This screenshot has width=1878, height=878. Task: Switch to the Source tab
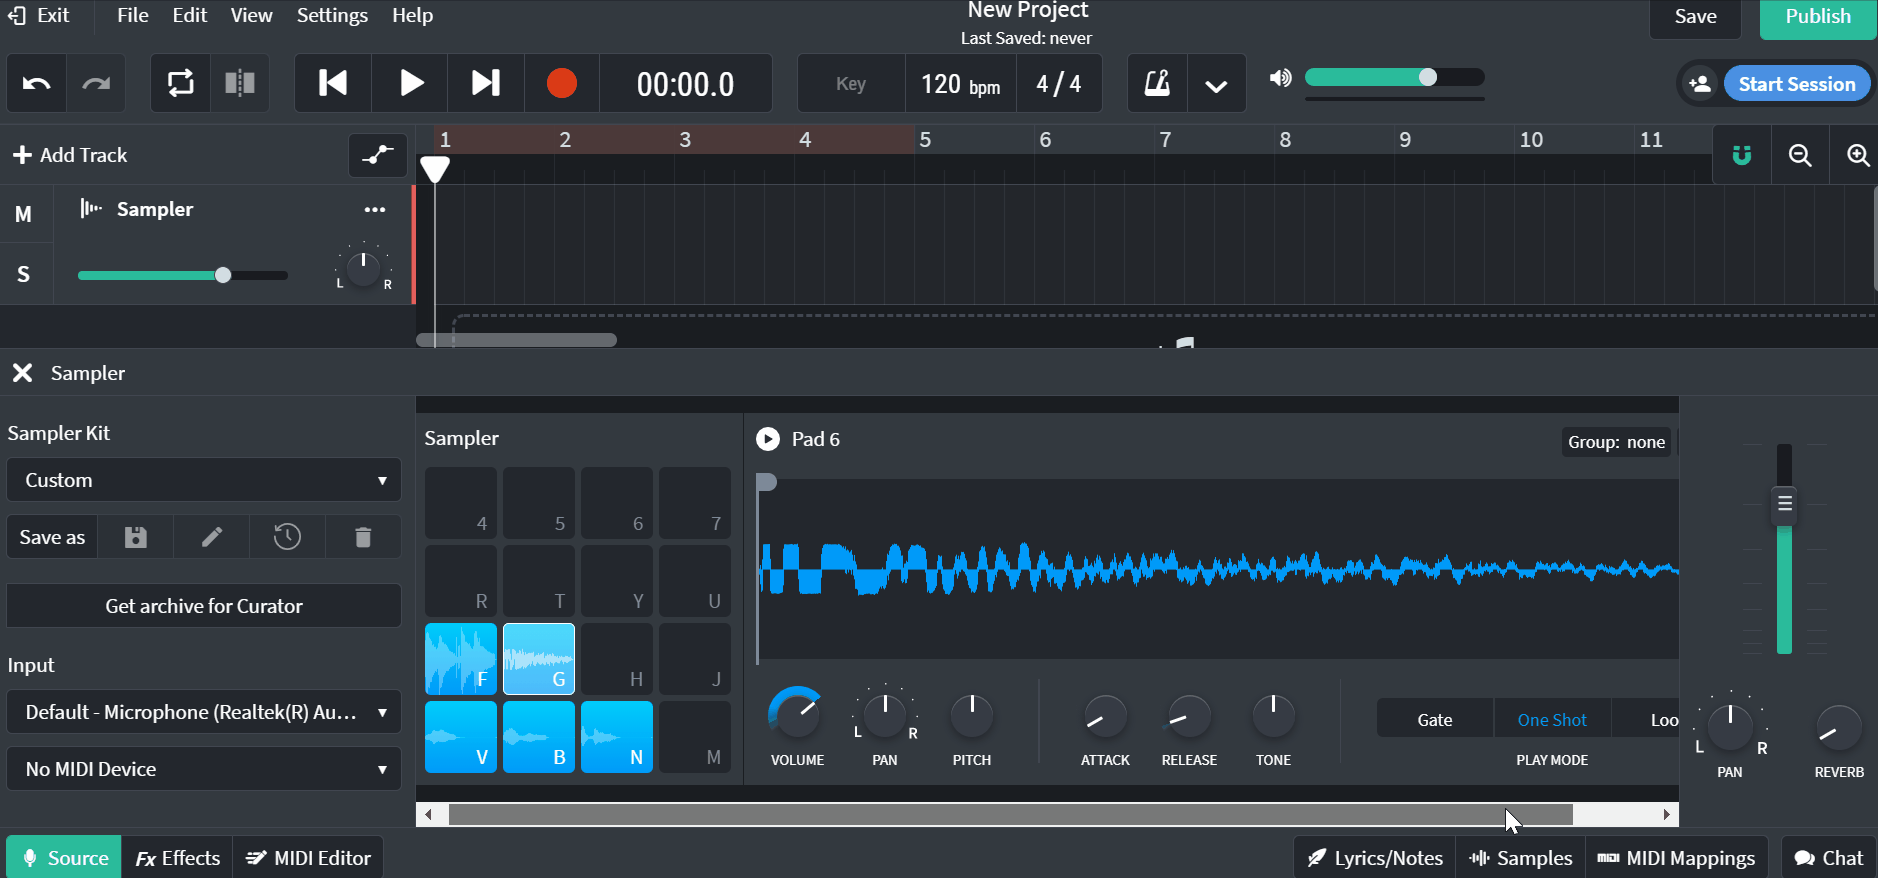pyautogui.click(x=65, y=858)
